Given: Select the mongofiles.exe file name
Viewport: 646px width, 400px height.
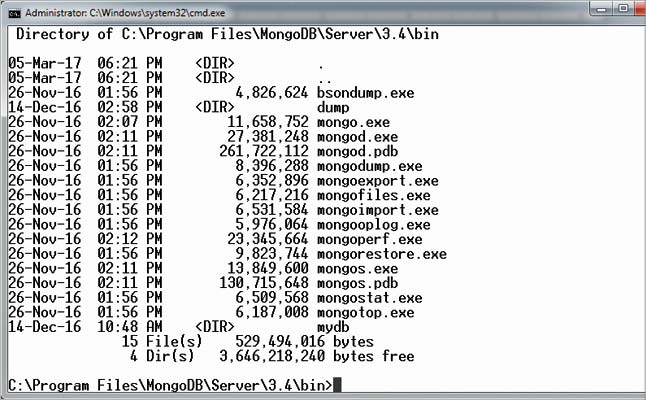Looking at the screenshot, I should coord(374,195).
